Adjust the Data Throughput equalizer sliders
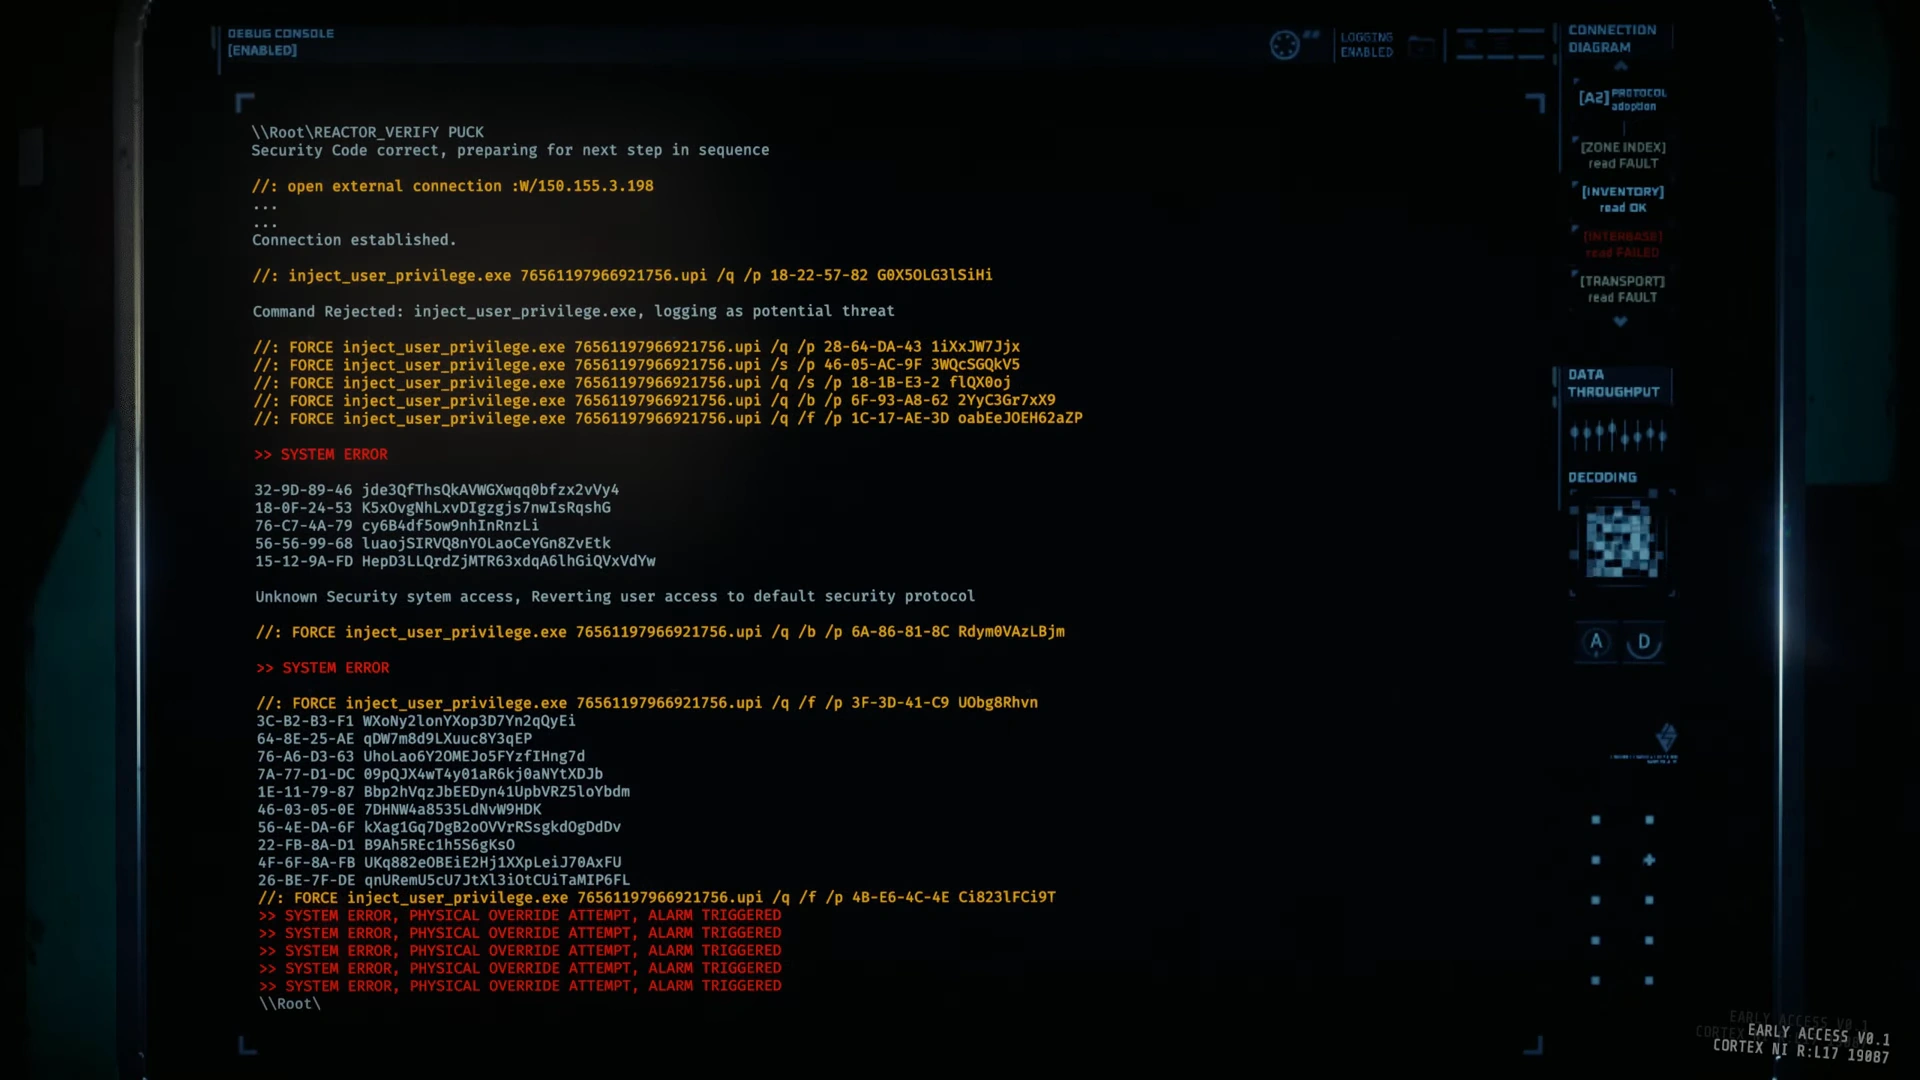Screen dimensions: 1920x1080 [x=1617, y=435]
